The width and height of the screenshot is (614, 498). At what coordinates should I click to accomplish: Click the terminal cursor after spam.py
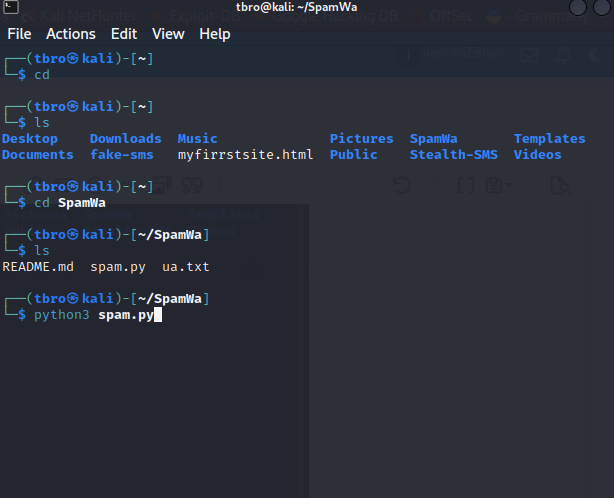(x=158, y=315)
